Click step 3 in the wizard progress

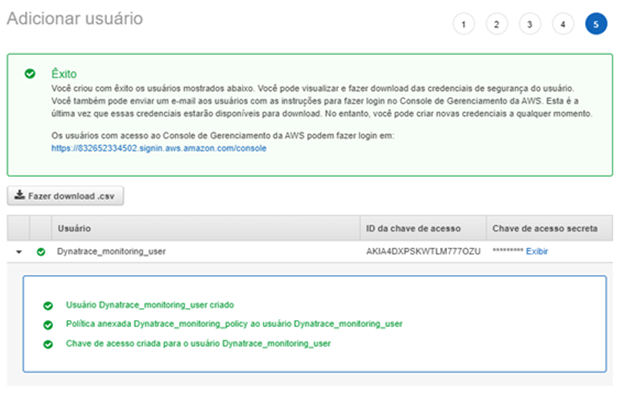[x=530, y=24]
